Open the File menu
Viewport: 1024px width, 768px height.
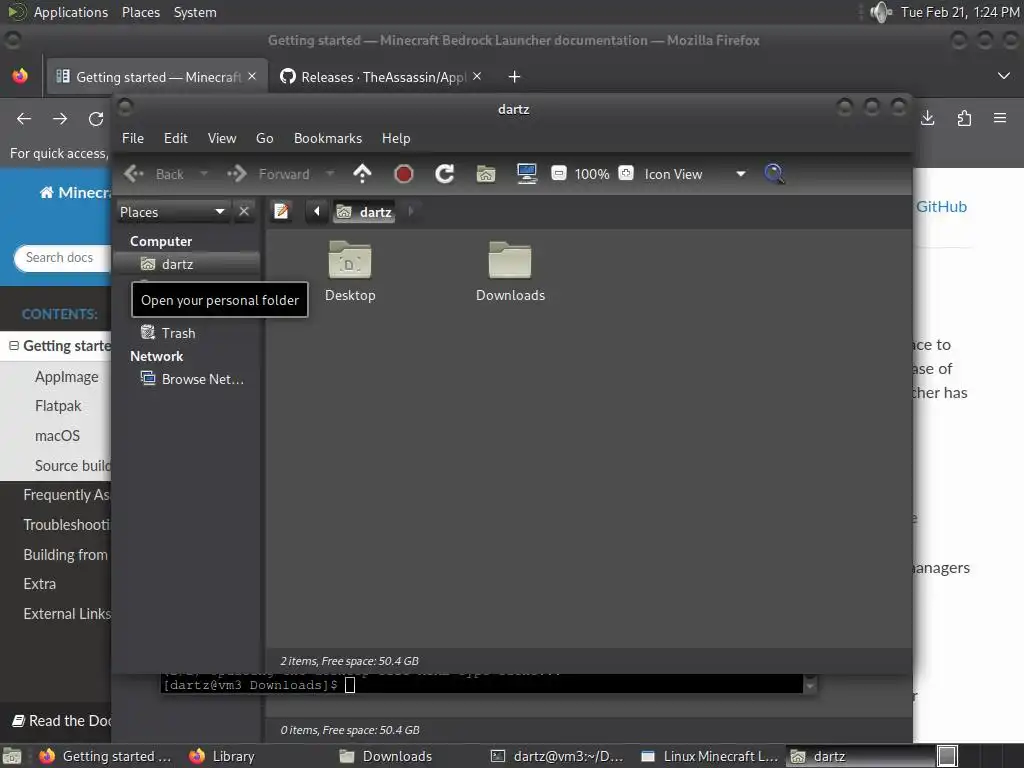click(x=133, y=138)
